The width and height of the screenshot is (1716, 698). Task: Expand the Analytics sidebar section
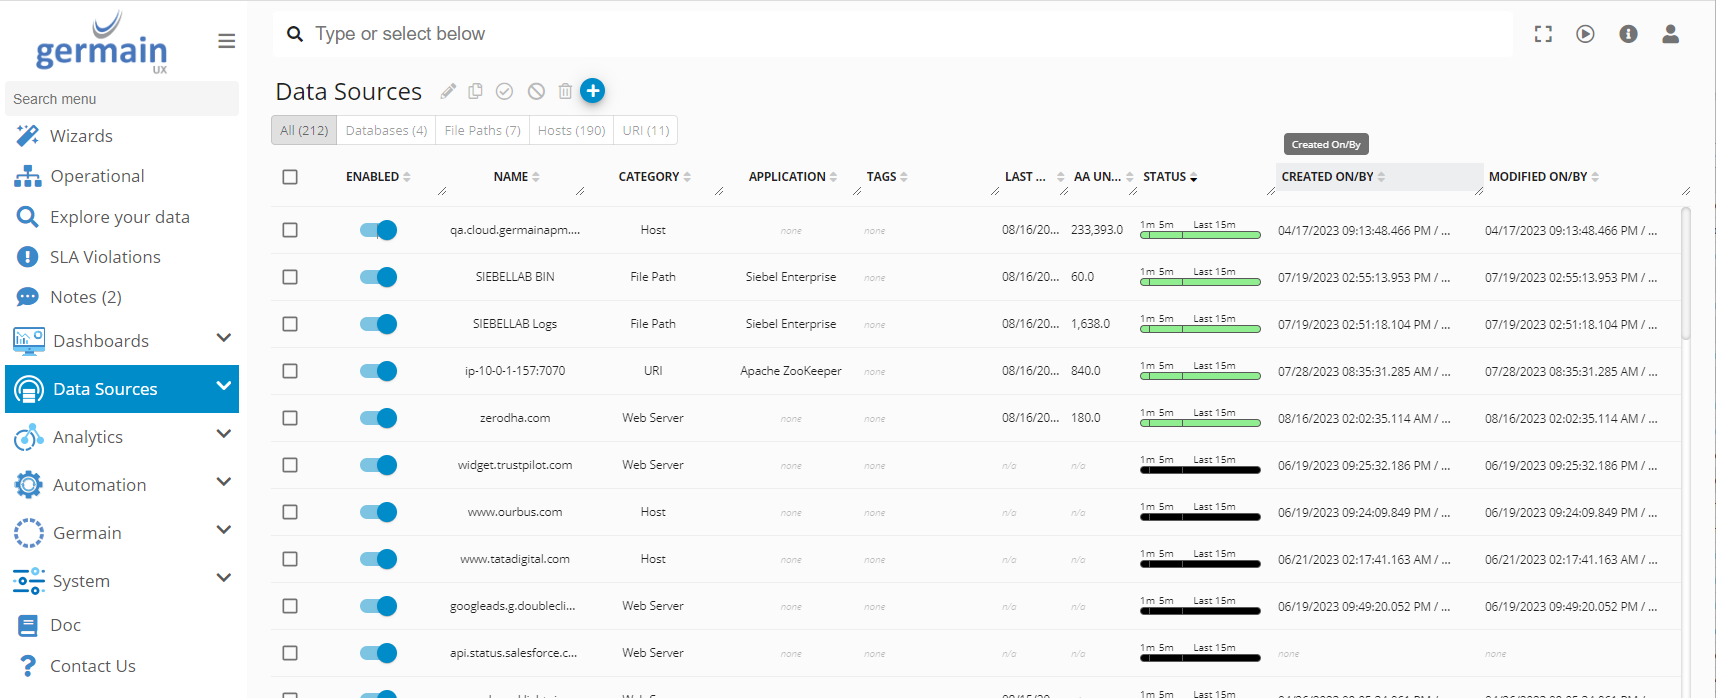[x=224, y=435]
